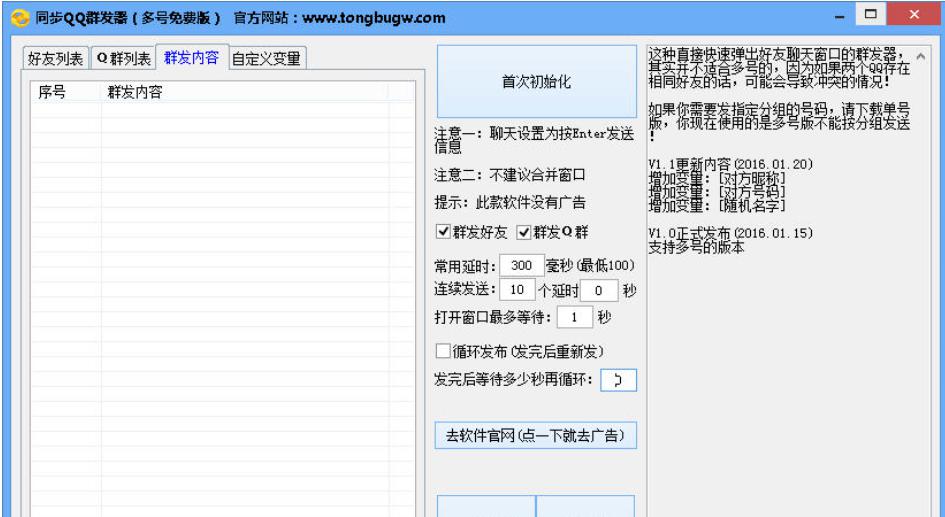Click the QQ app icon in title bar
The height and width of the screenshot is (517, 945).
20,17
